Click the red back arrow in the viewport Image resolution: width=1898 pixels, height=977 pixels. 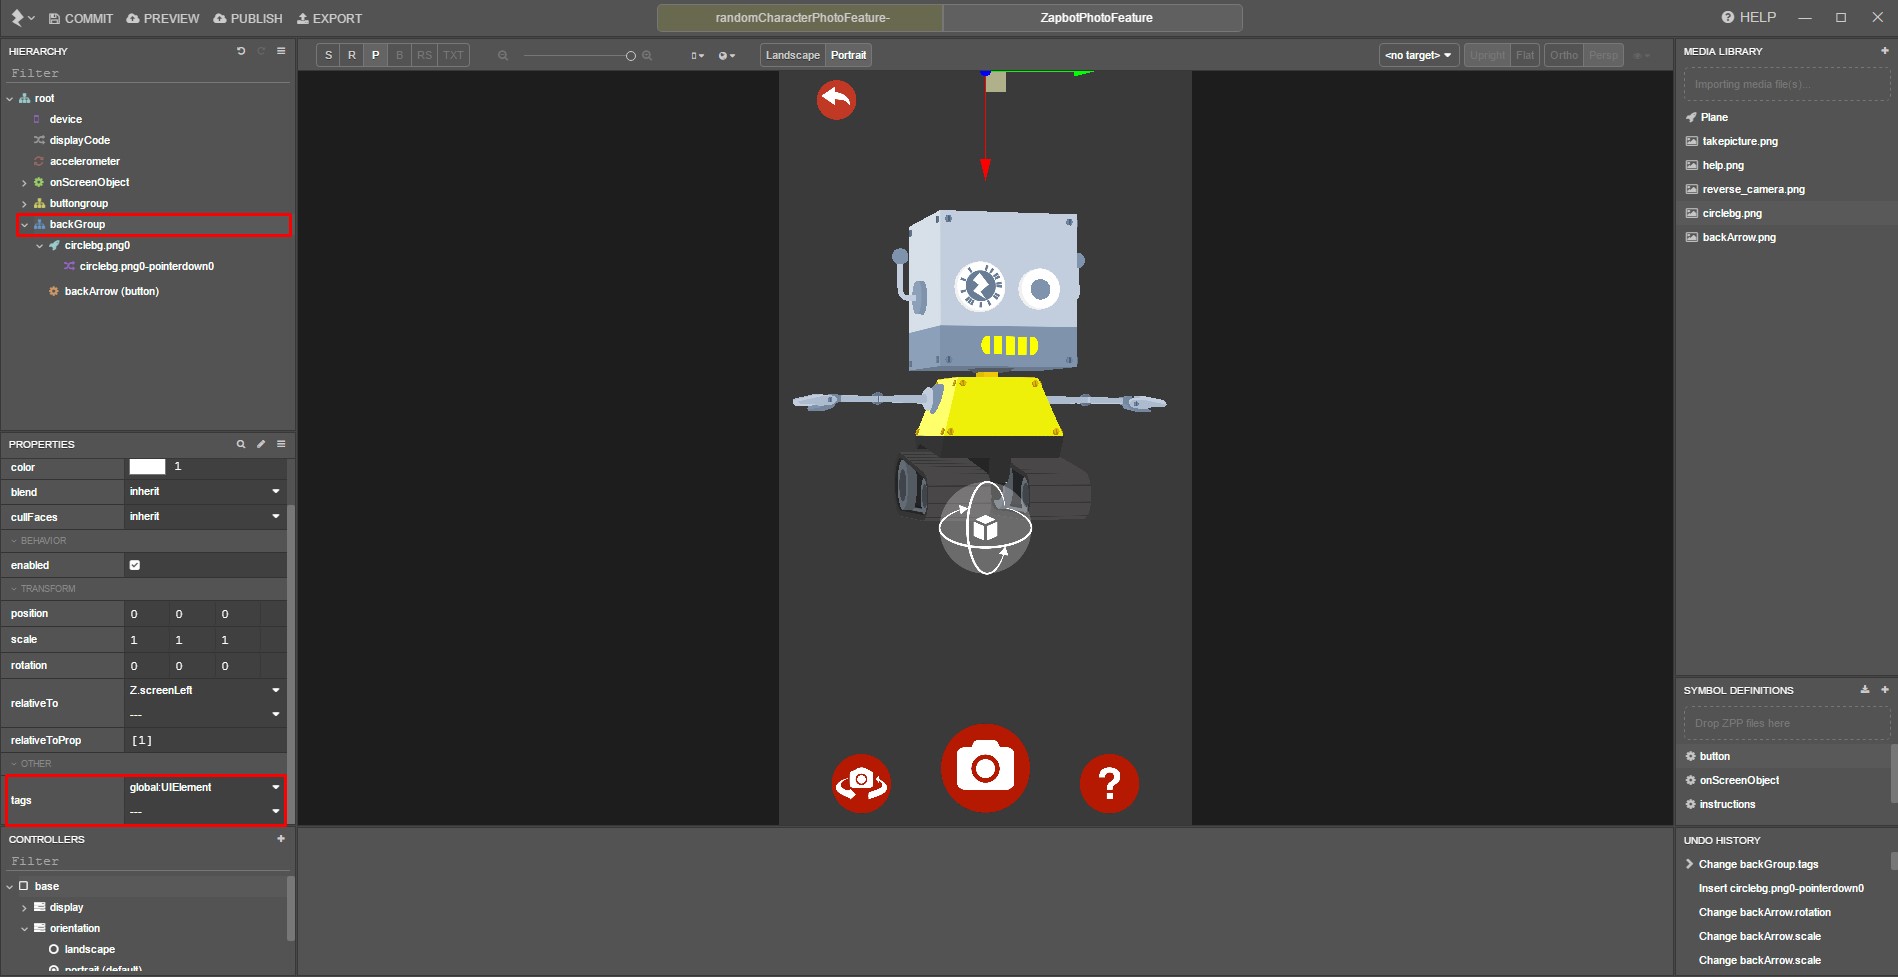click(836, 100)
